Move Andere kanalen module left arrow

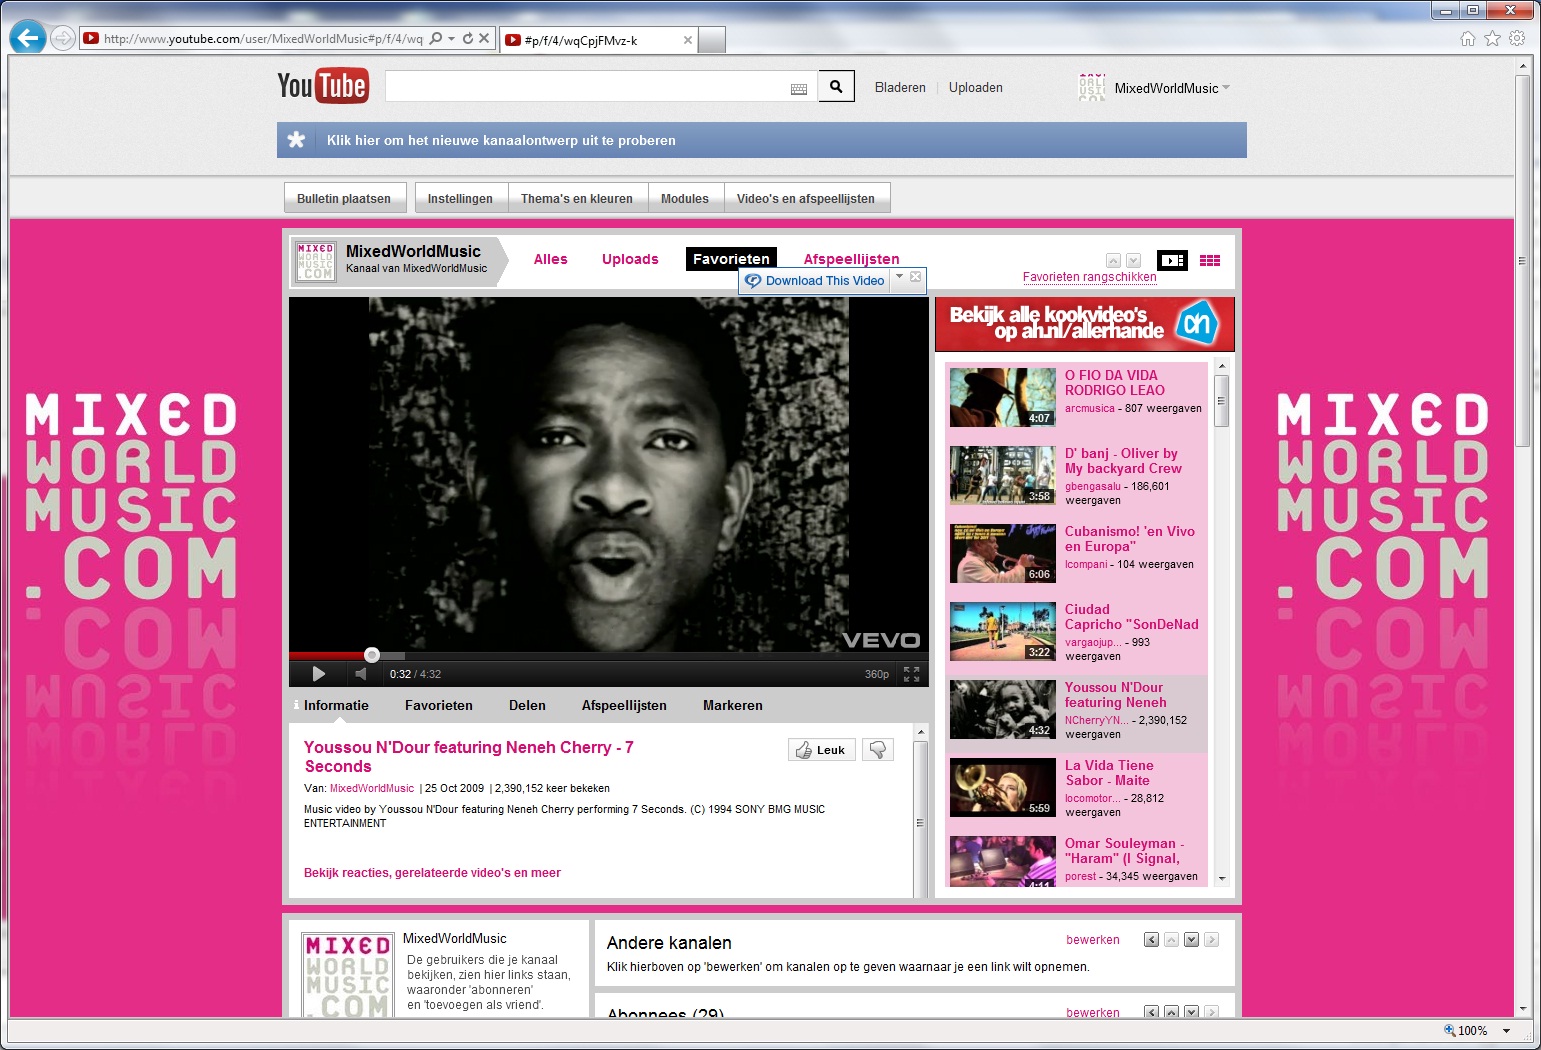1151,940
